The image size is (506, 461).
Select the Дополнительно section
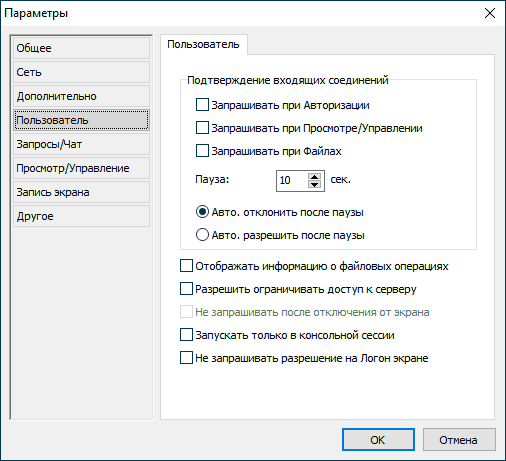81,96
